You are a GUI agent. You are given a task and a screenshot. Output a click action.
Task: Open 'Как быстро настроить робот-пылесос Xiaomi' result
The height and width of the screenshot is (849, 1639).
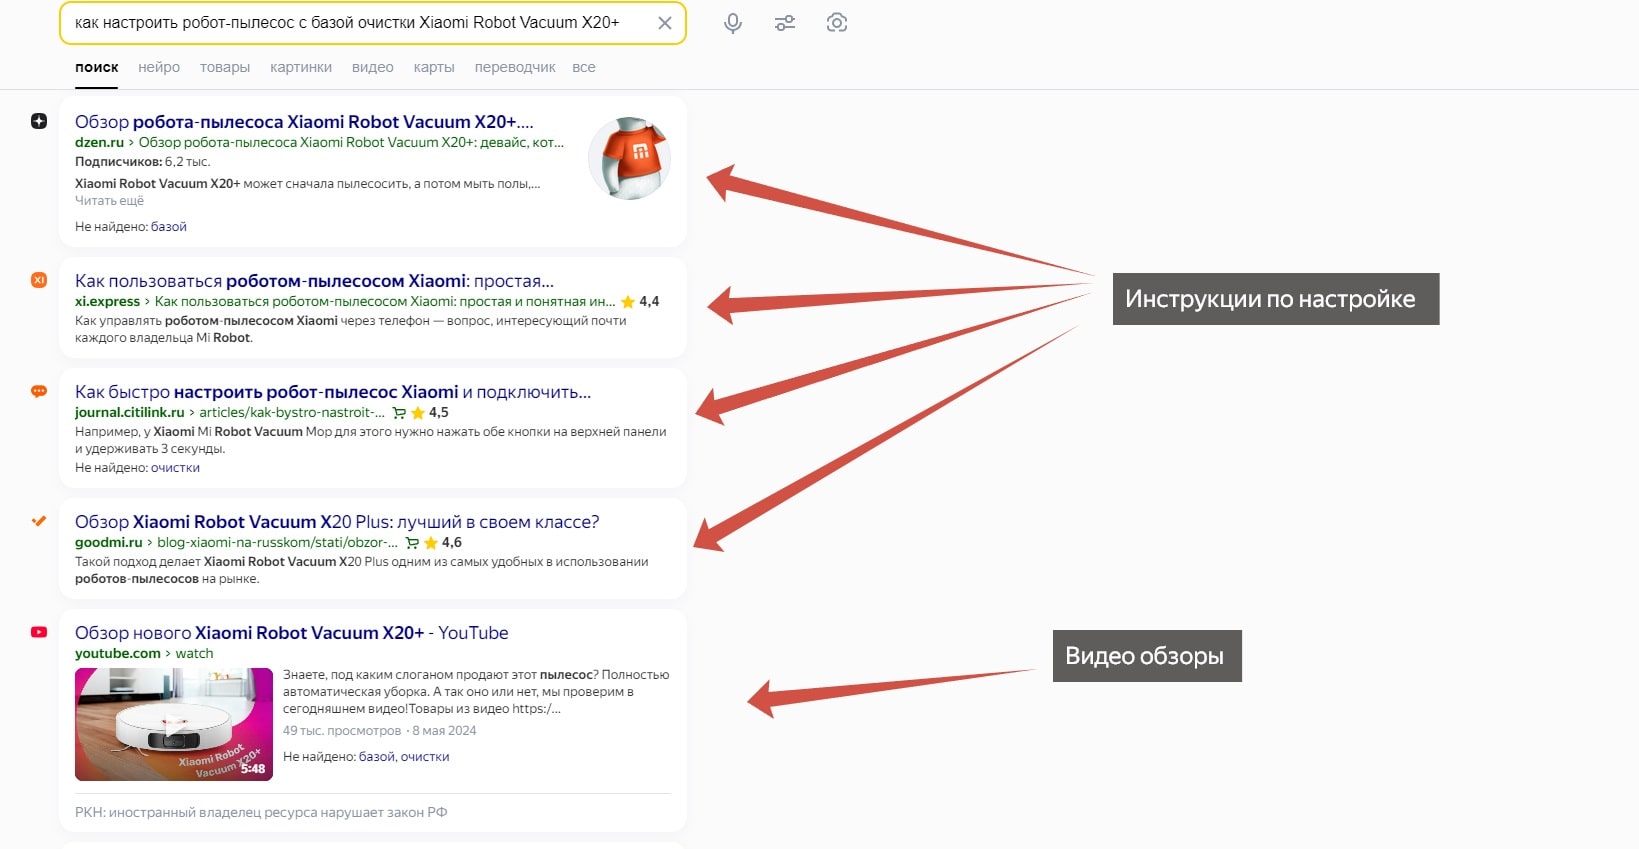[x=333, y=392]
